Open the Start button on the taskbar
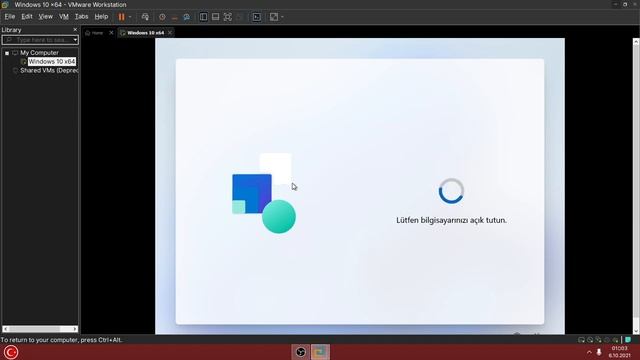 [x=11, y=352]
